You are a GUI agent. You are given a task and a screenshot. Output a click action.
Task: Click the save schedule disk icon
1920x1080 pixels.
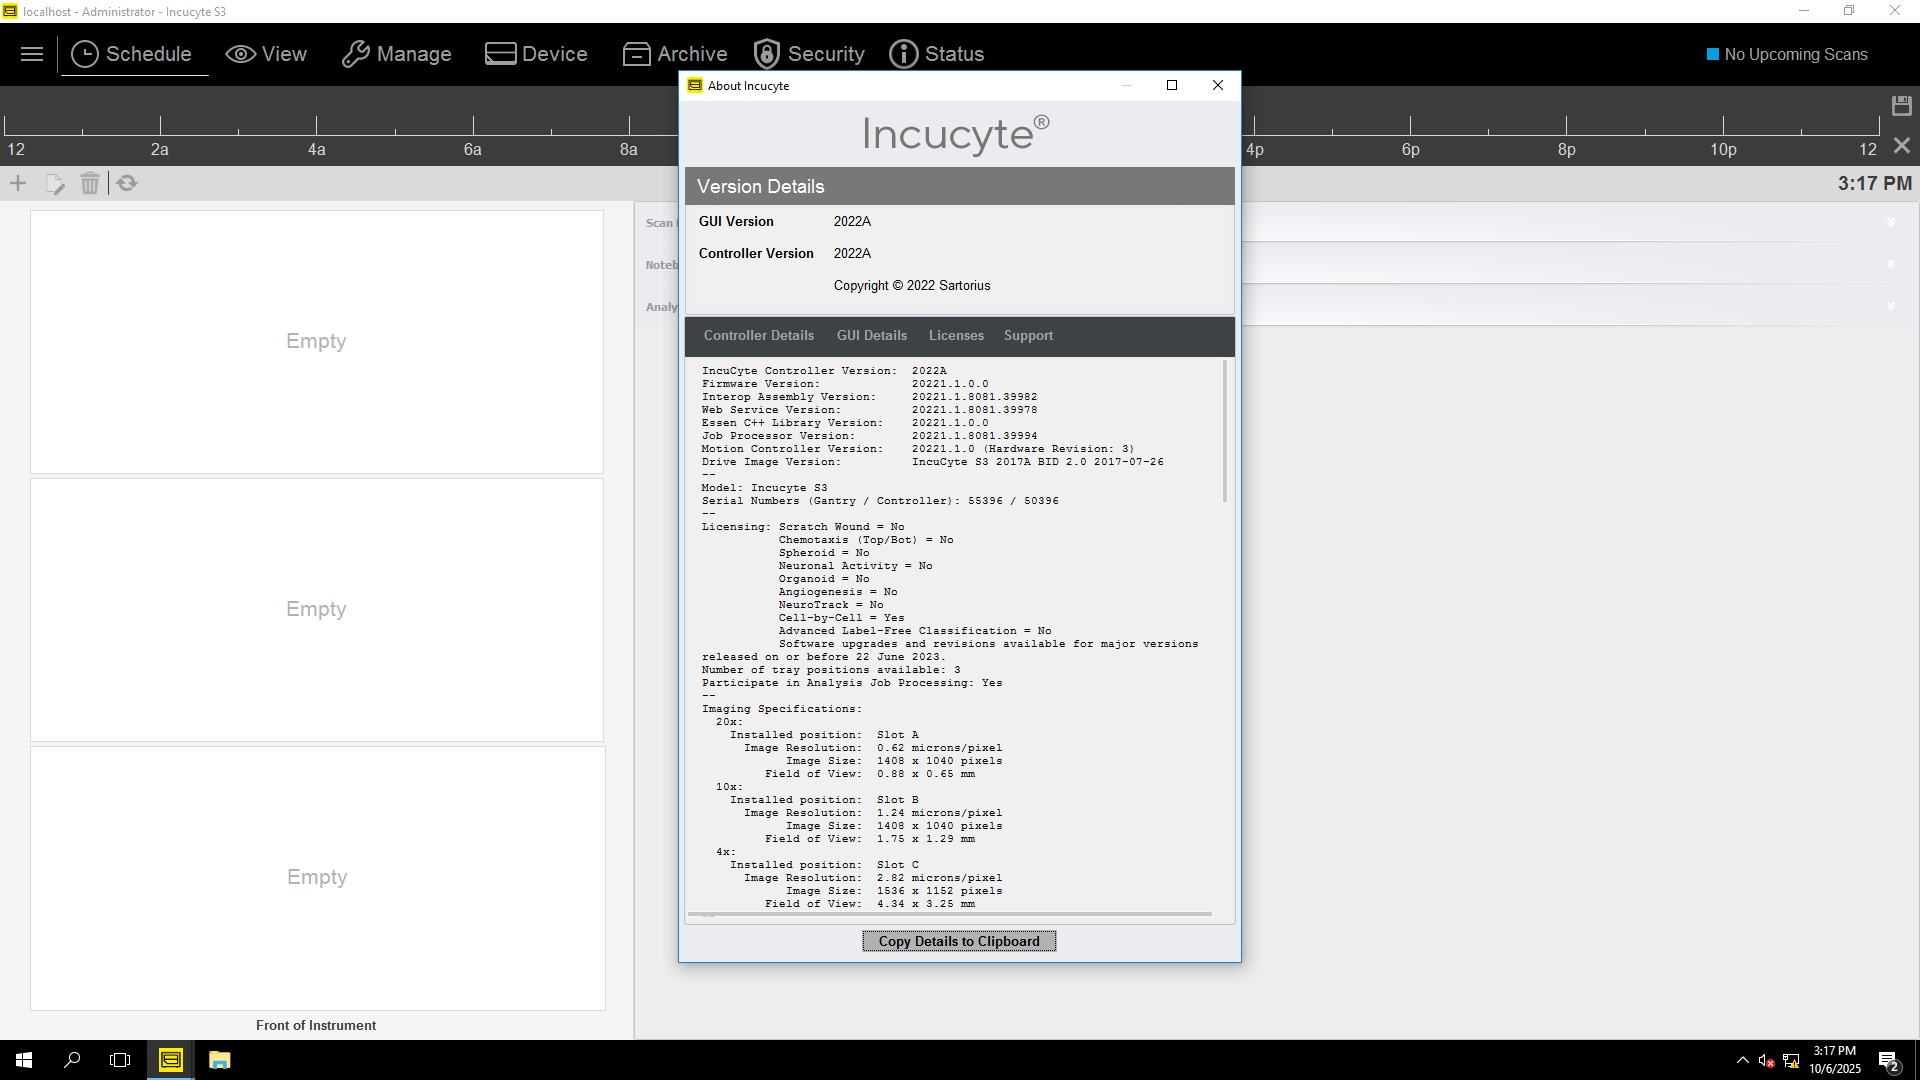tap(1901, 106)
